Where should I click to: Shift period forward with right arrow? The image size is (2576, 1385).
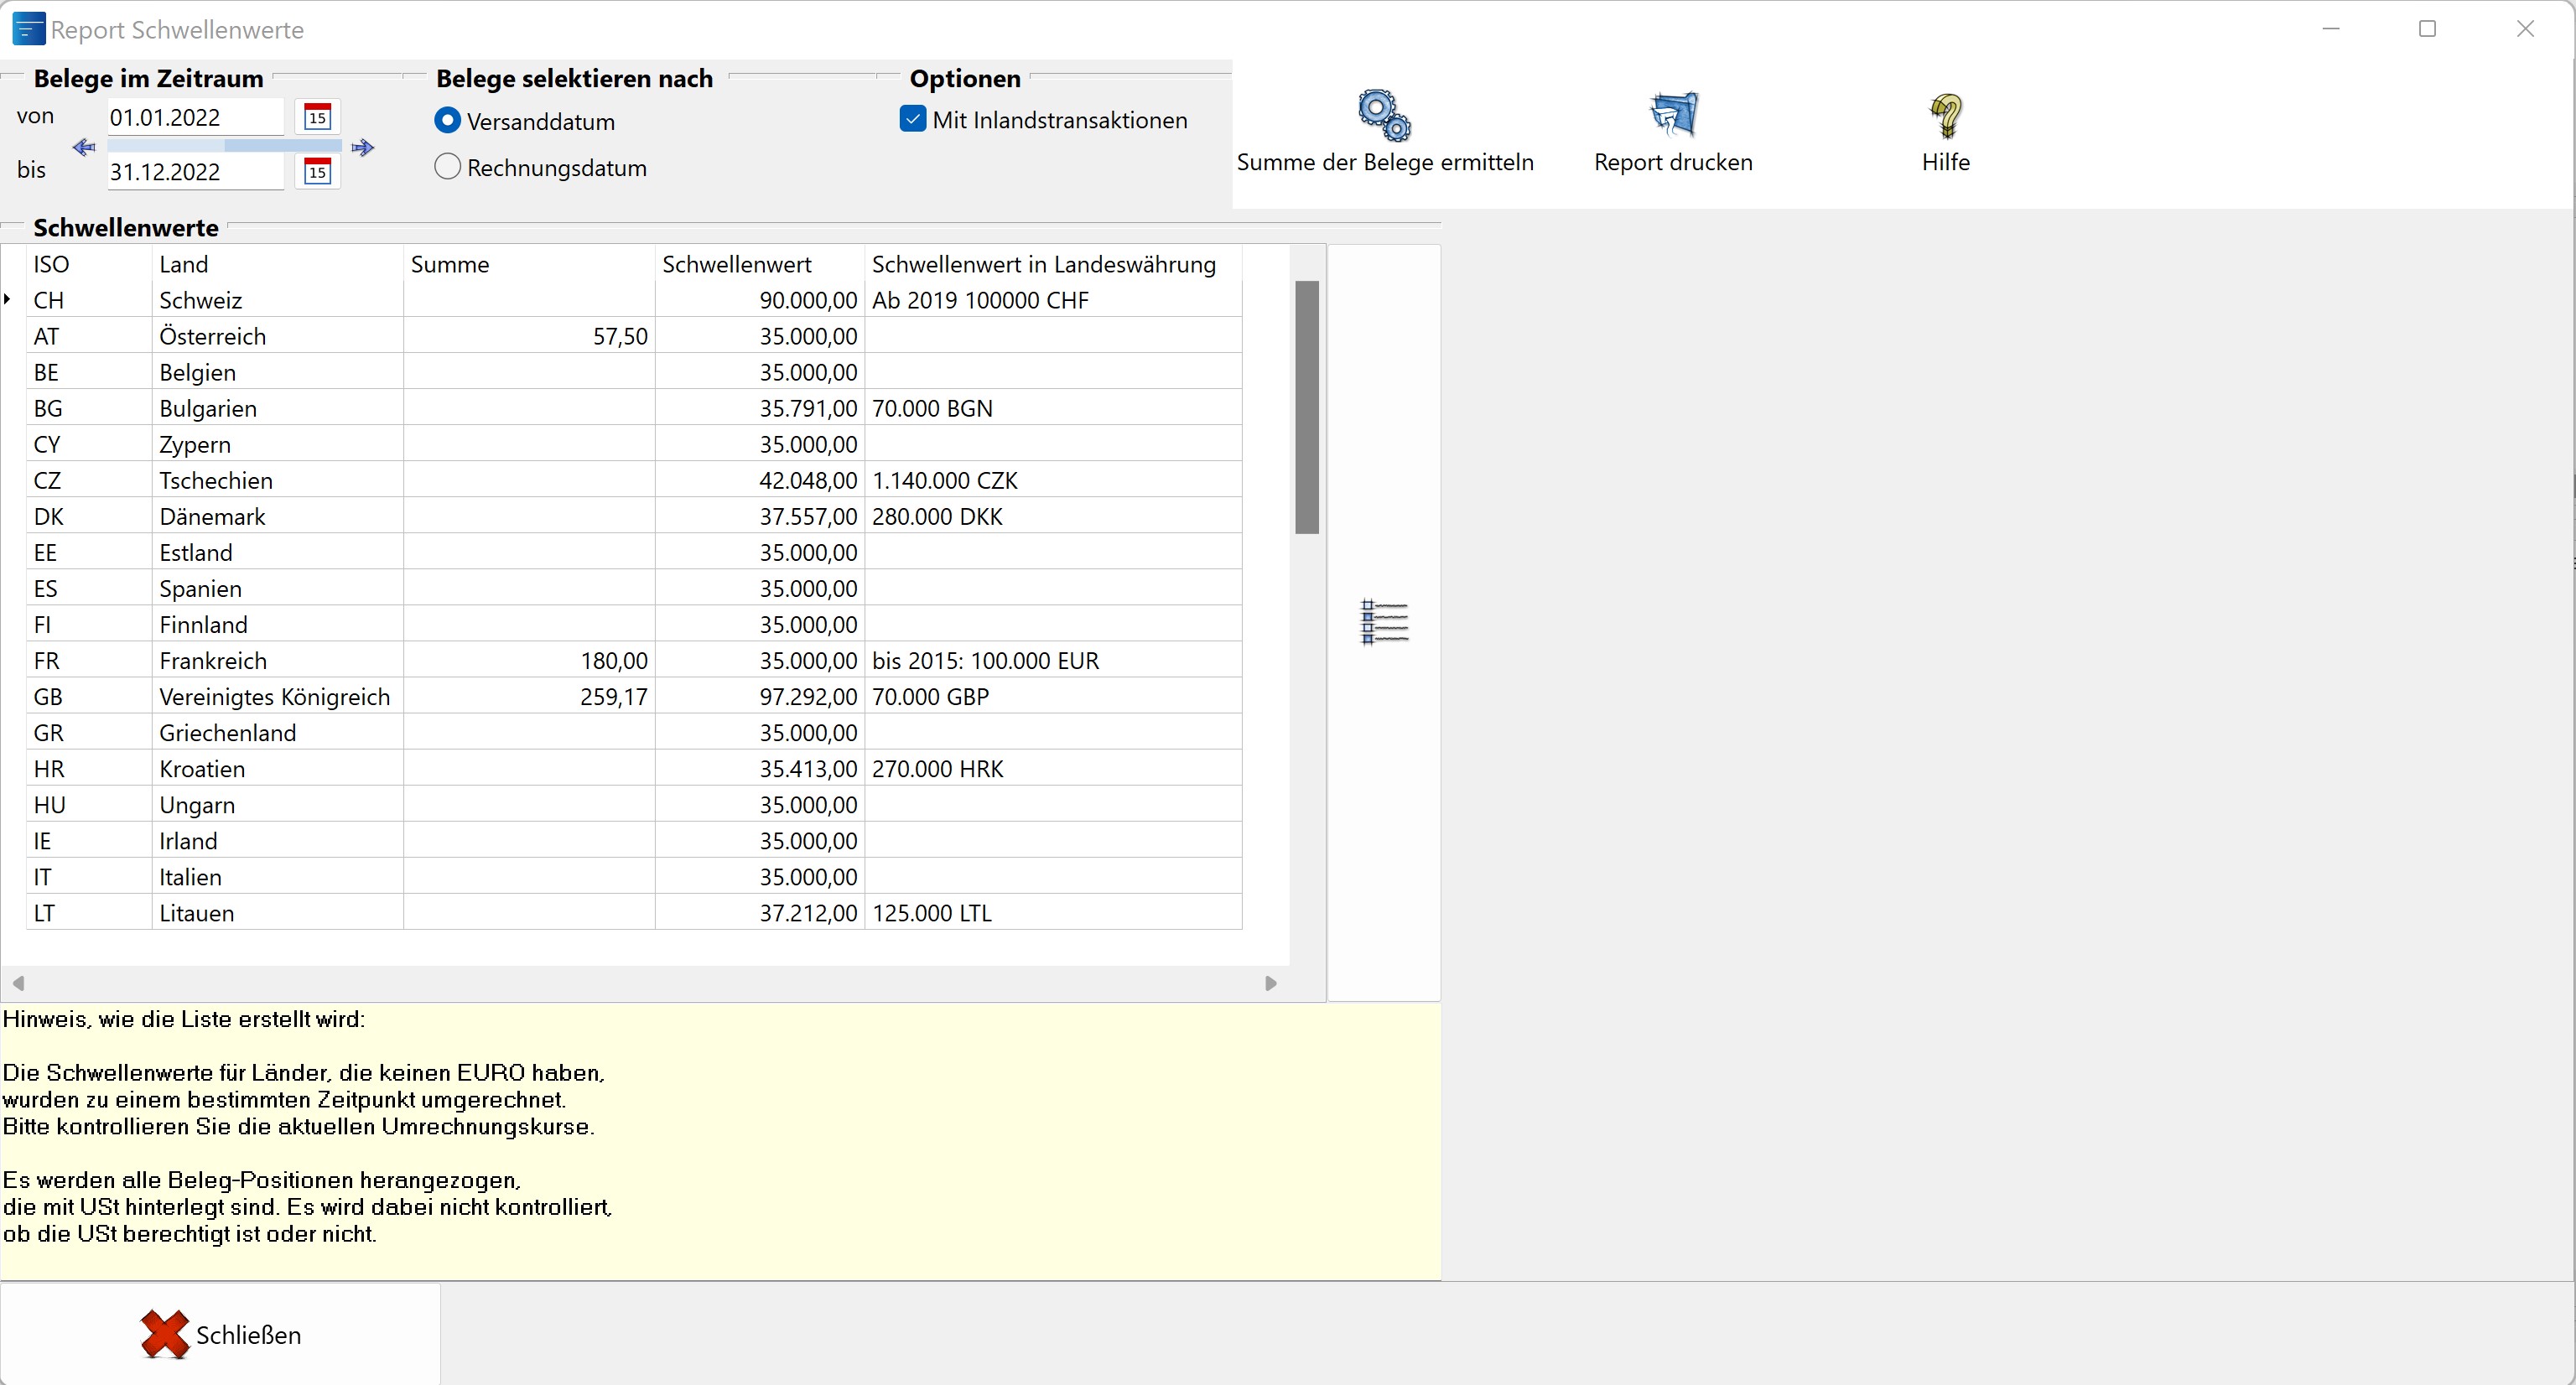pos(363,147)
